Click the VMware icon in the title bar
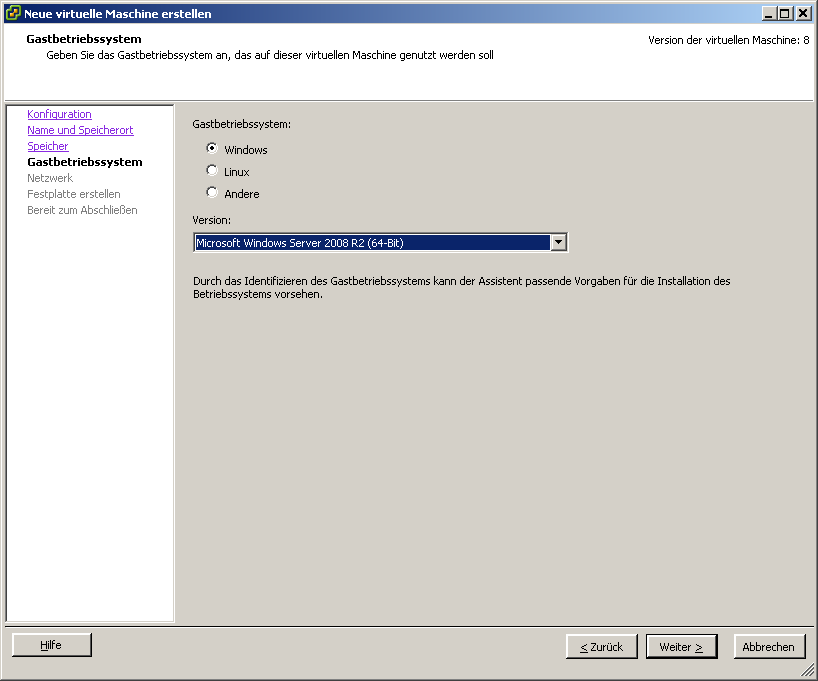Image resolution: width=818 pixels, height=681 pixels. pos(13,13)
